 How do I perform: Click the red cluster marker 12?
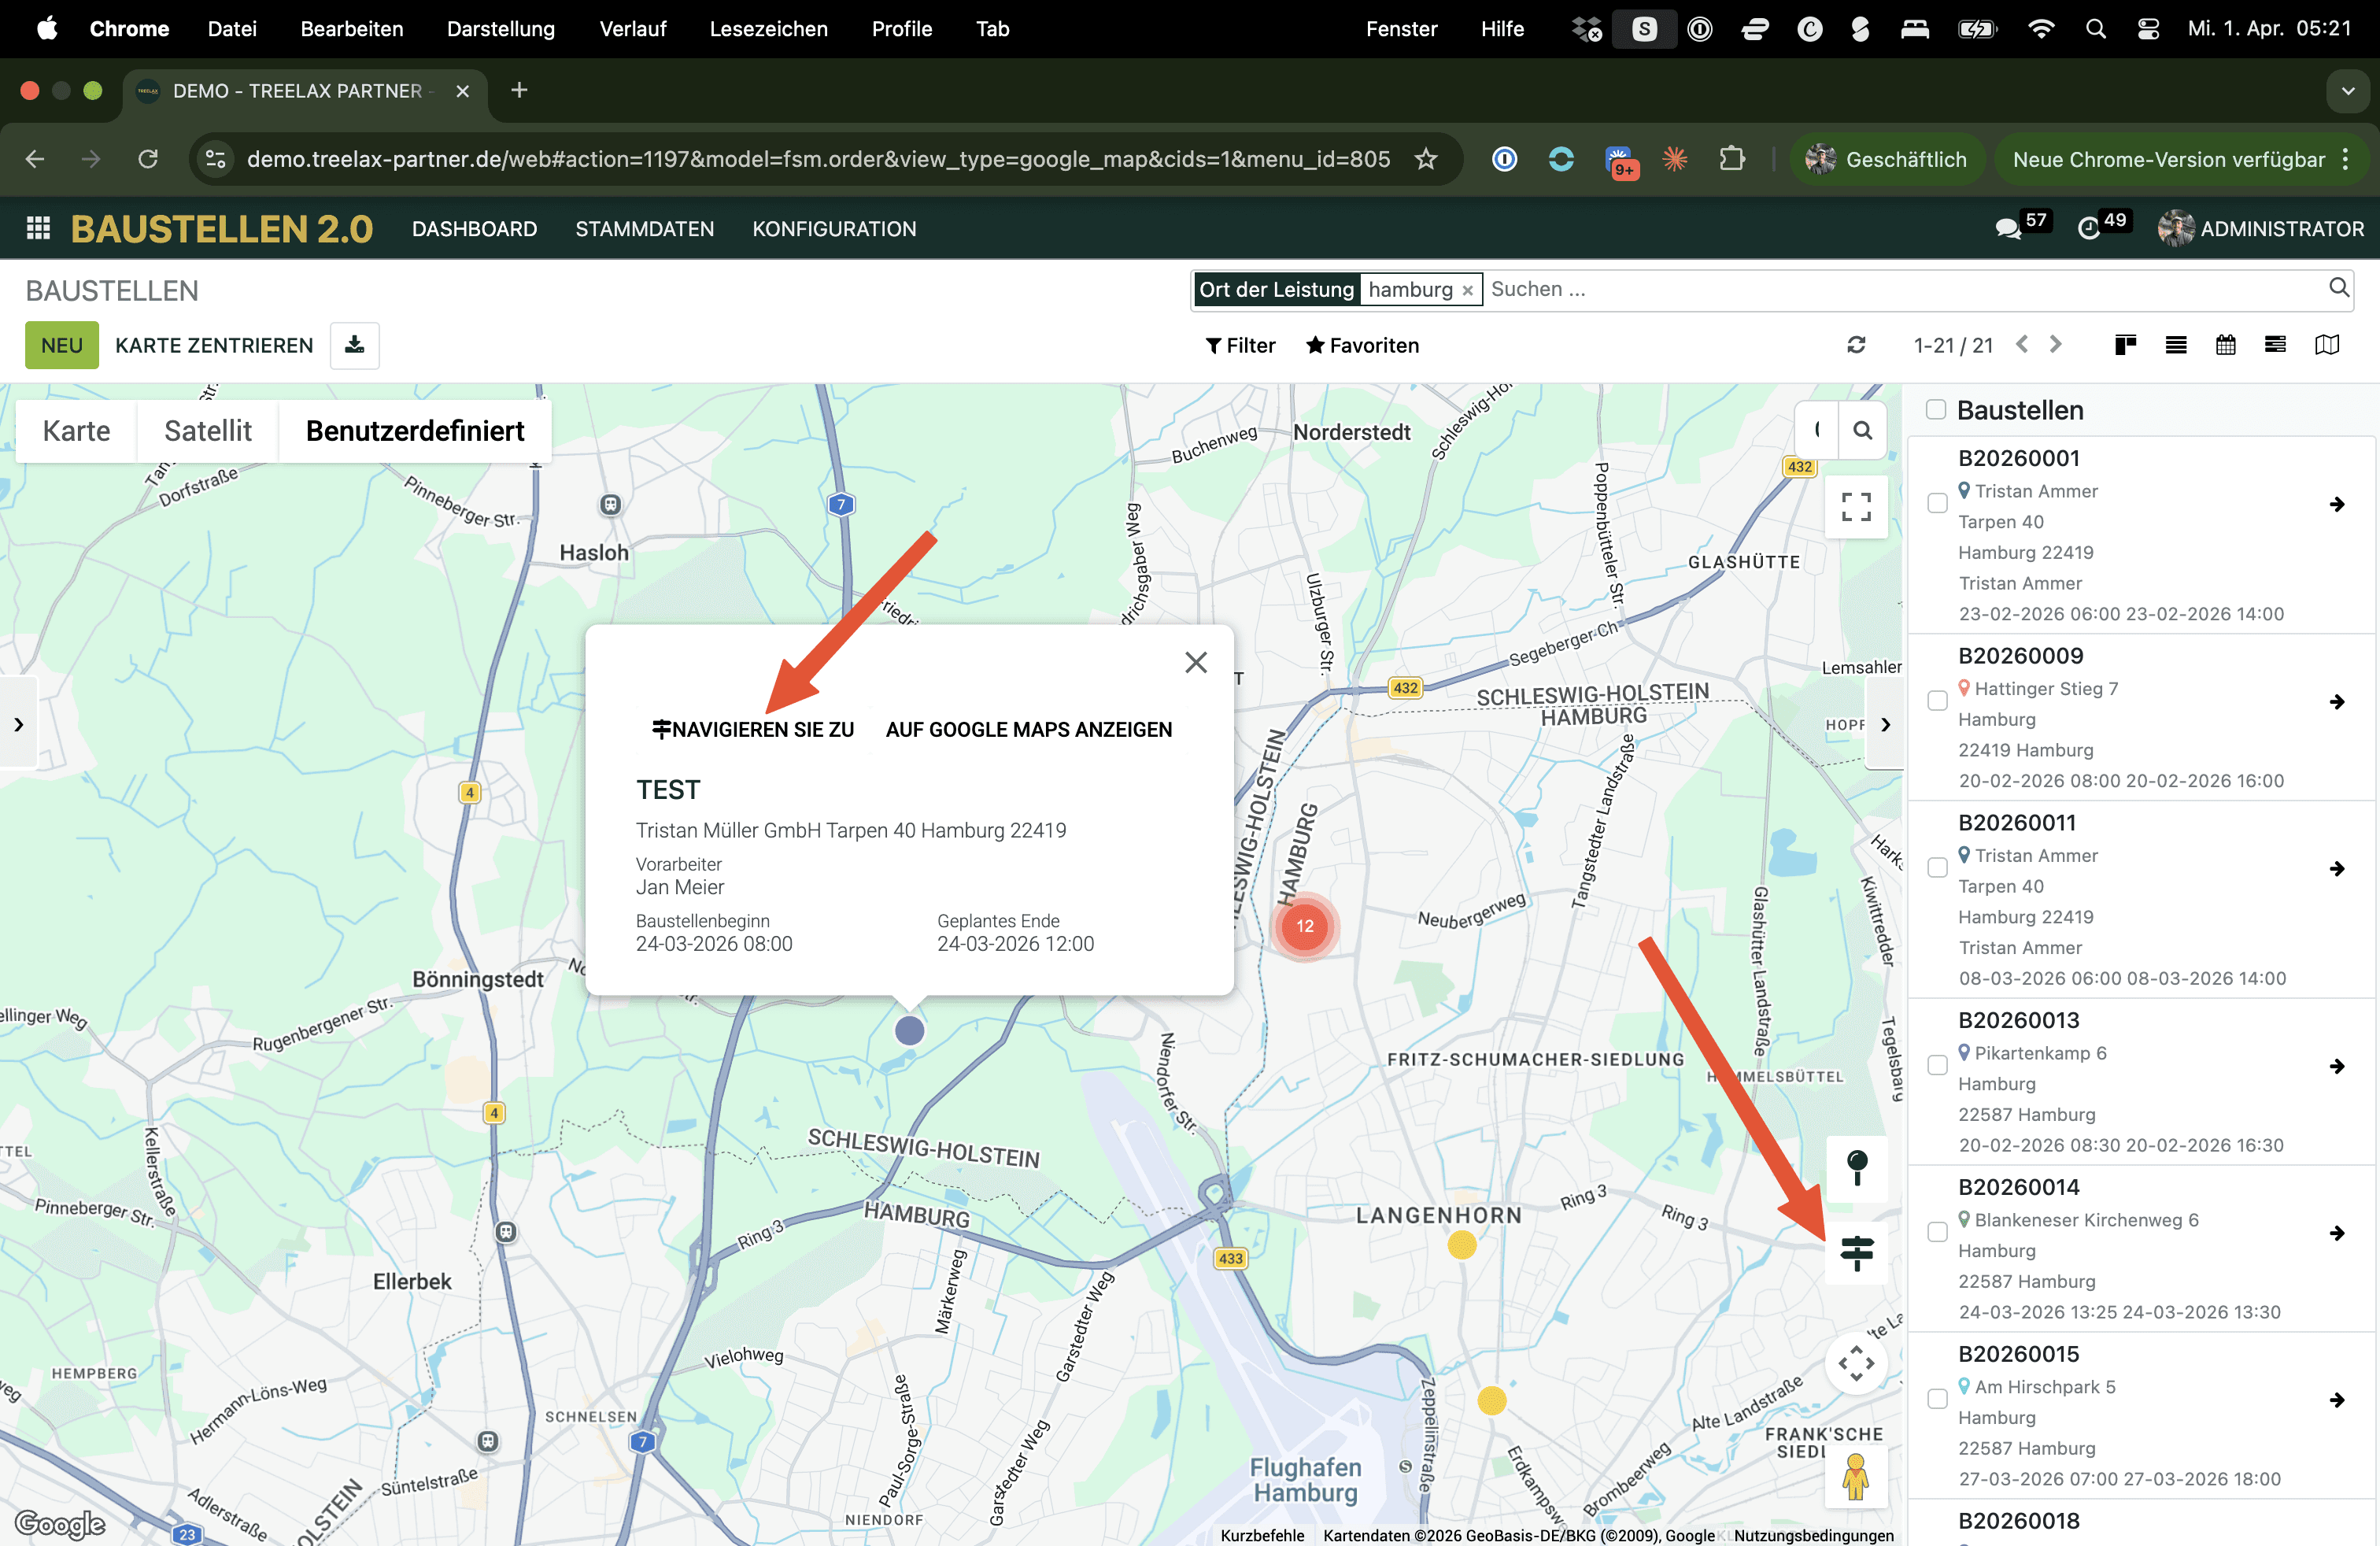click(x=1304, y=926)
